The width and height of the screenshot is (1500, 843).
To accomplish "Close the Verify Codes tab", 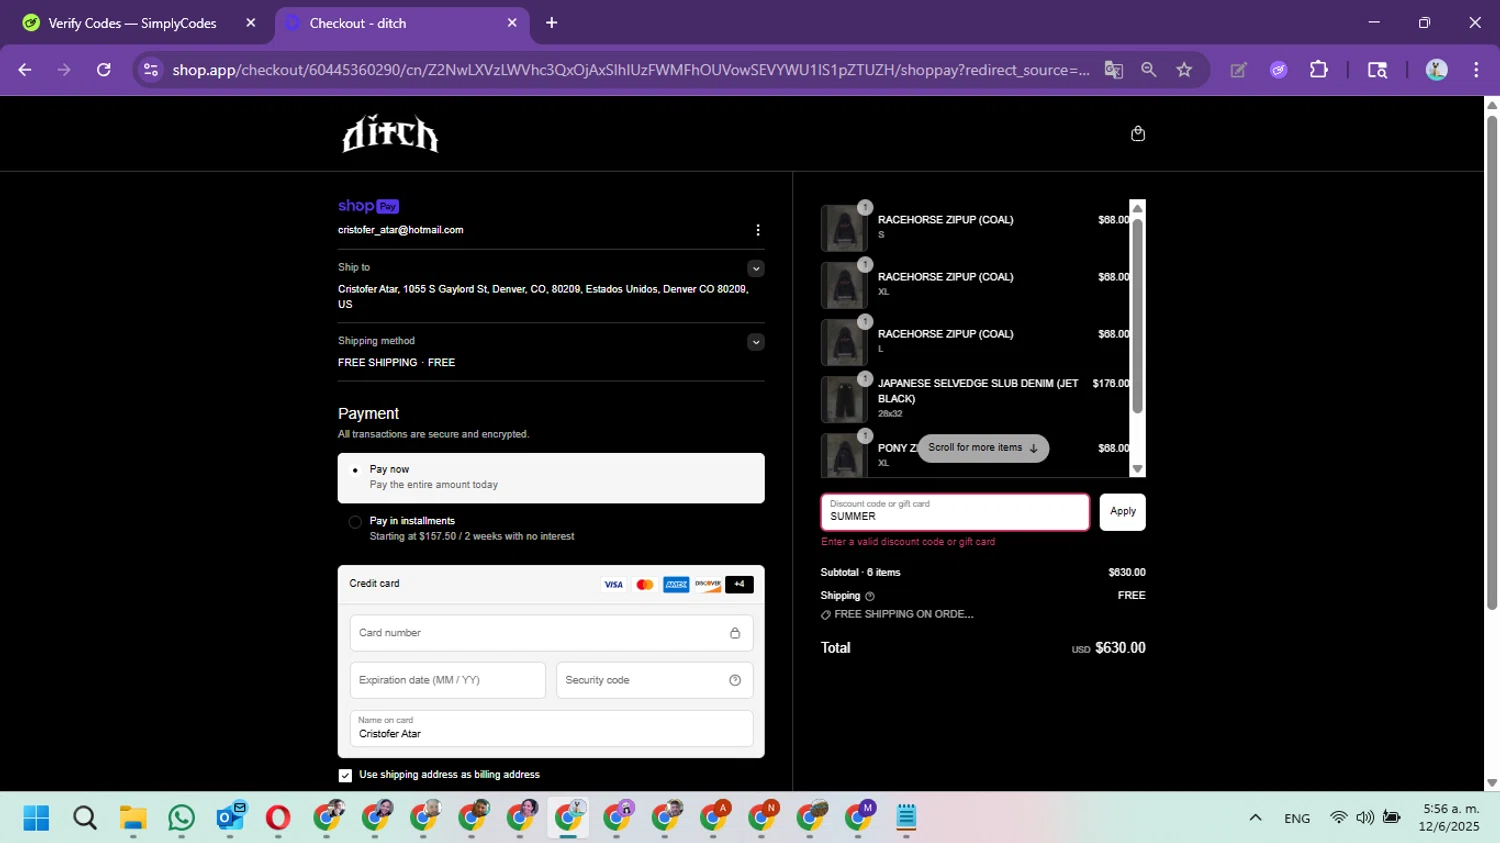I will pyautogui.click(x=251, y=23).
